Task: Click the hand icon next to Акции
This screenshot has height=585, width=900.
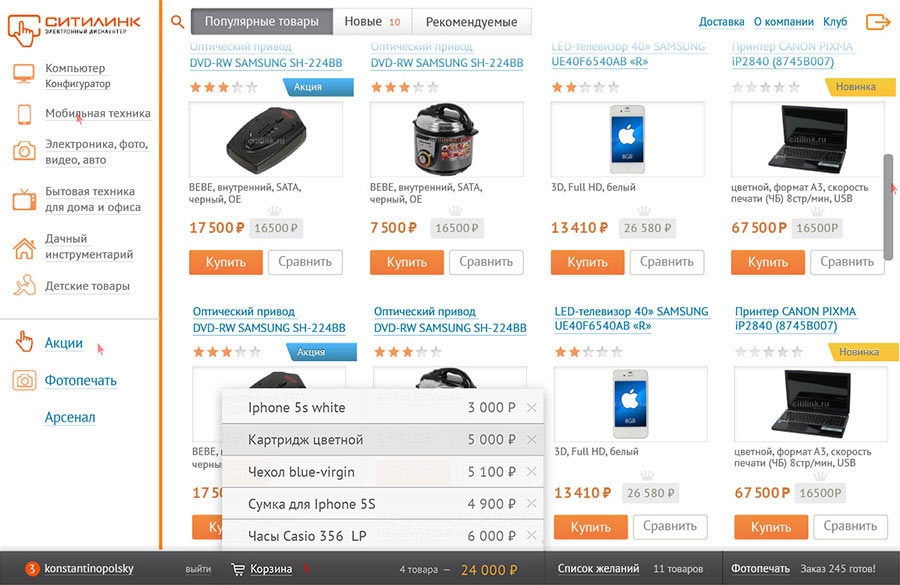Action: click(x=24, y=343)
